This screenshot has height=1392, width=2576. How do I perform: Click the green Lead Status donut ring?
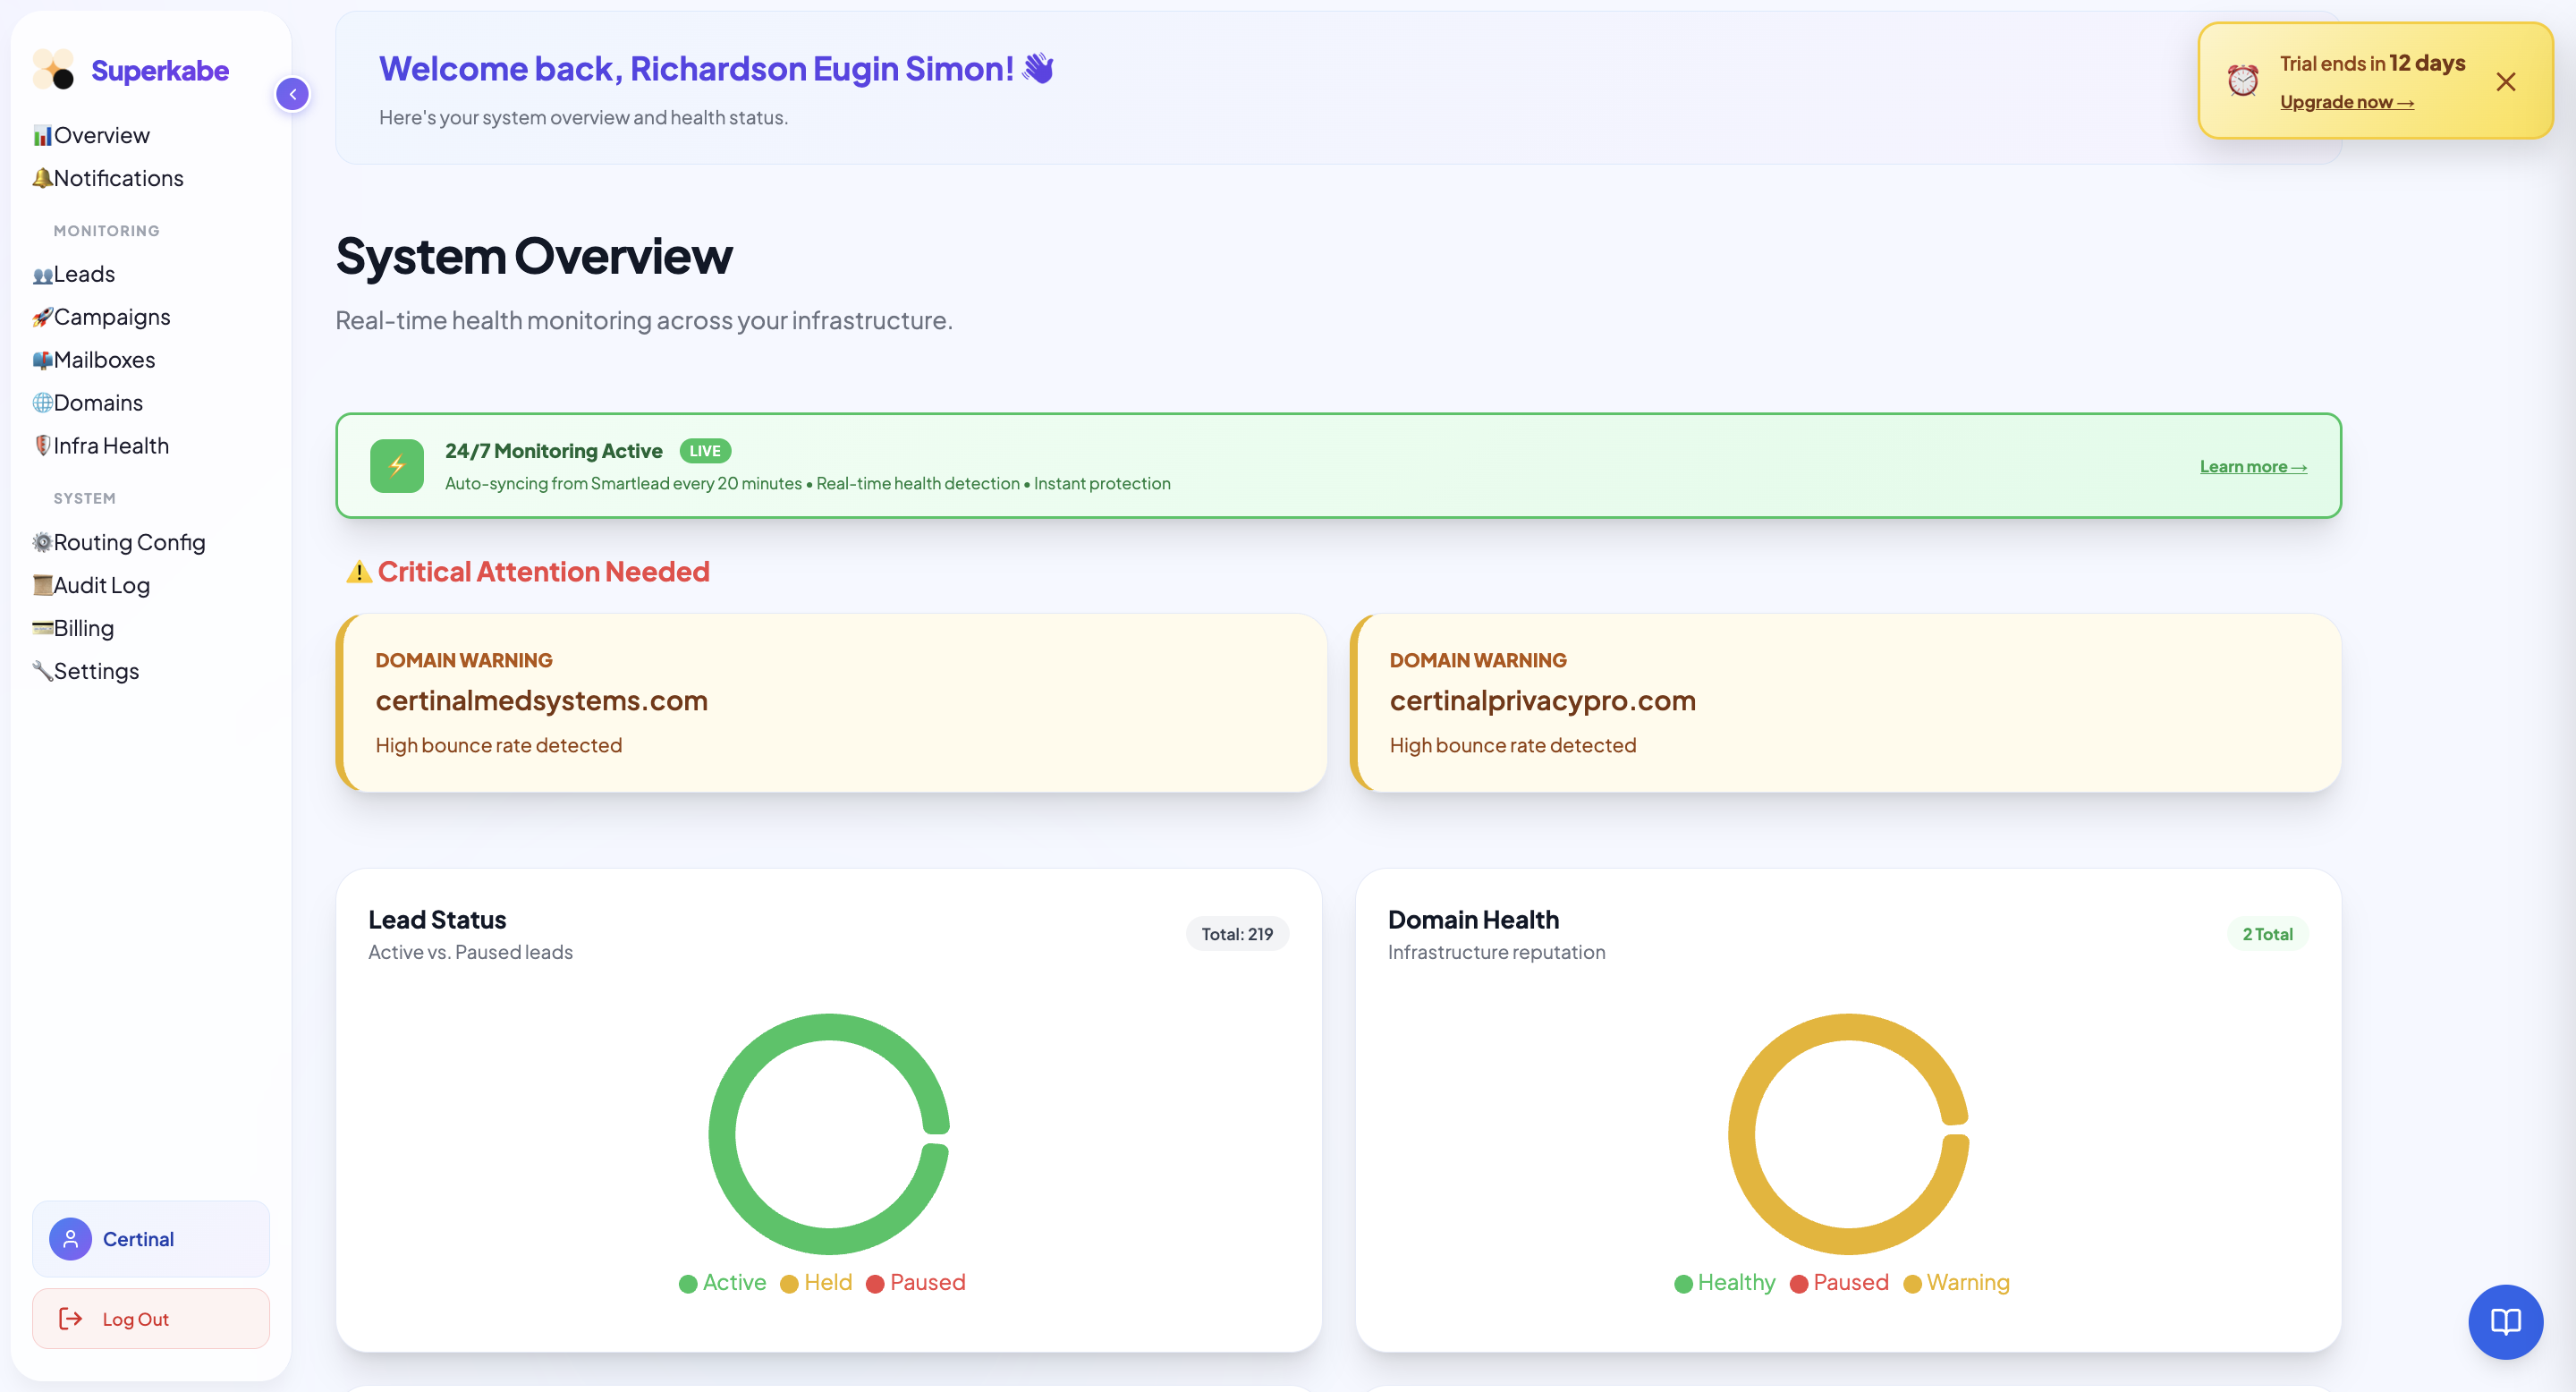pyautogui.click(x=722, y=1135)
